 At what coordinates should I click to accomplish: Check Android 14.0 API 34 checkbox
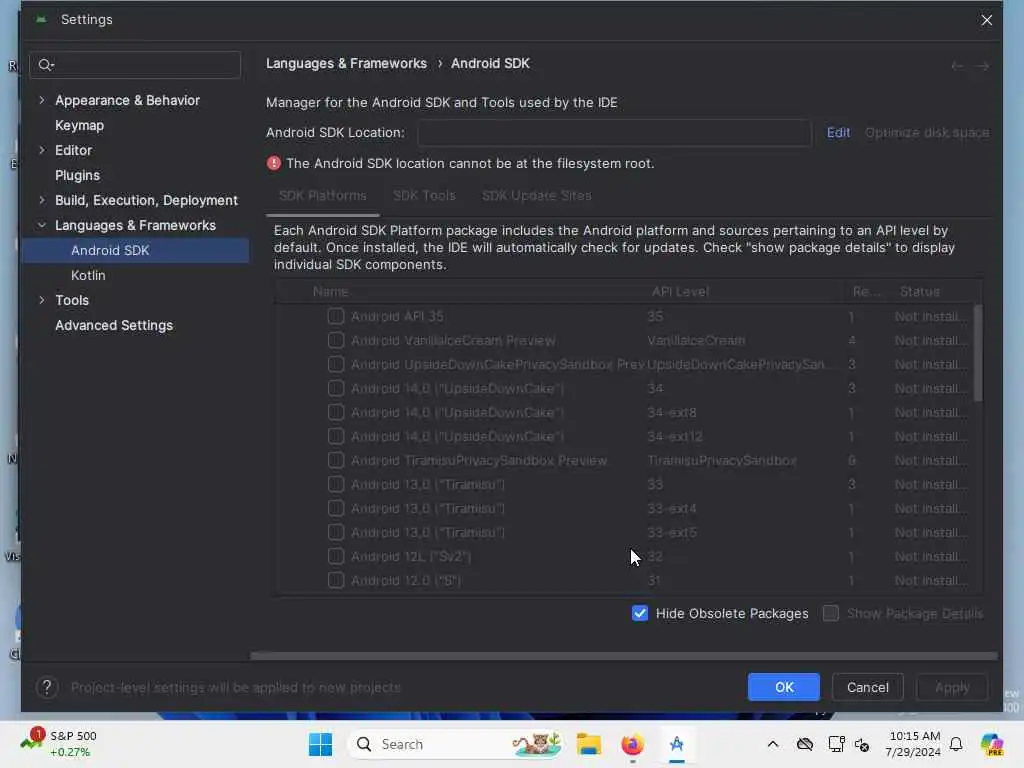click(336, 389)
